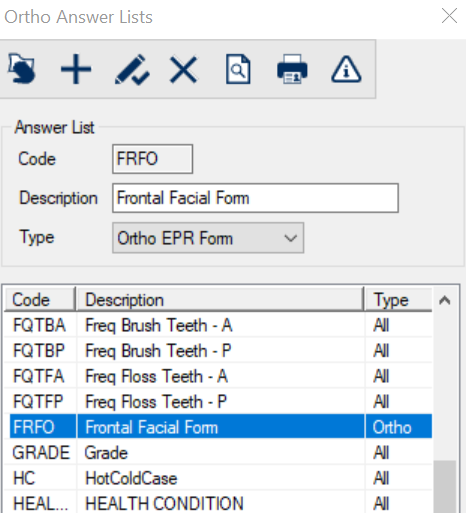This screenshot has width=466, height=513.
Task: Open the Type dropdown showing Ortho EPR Form
Action: point(208,238)
